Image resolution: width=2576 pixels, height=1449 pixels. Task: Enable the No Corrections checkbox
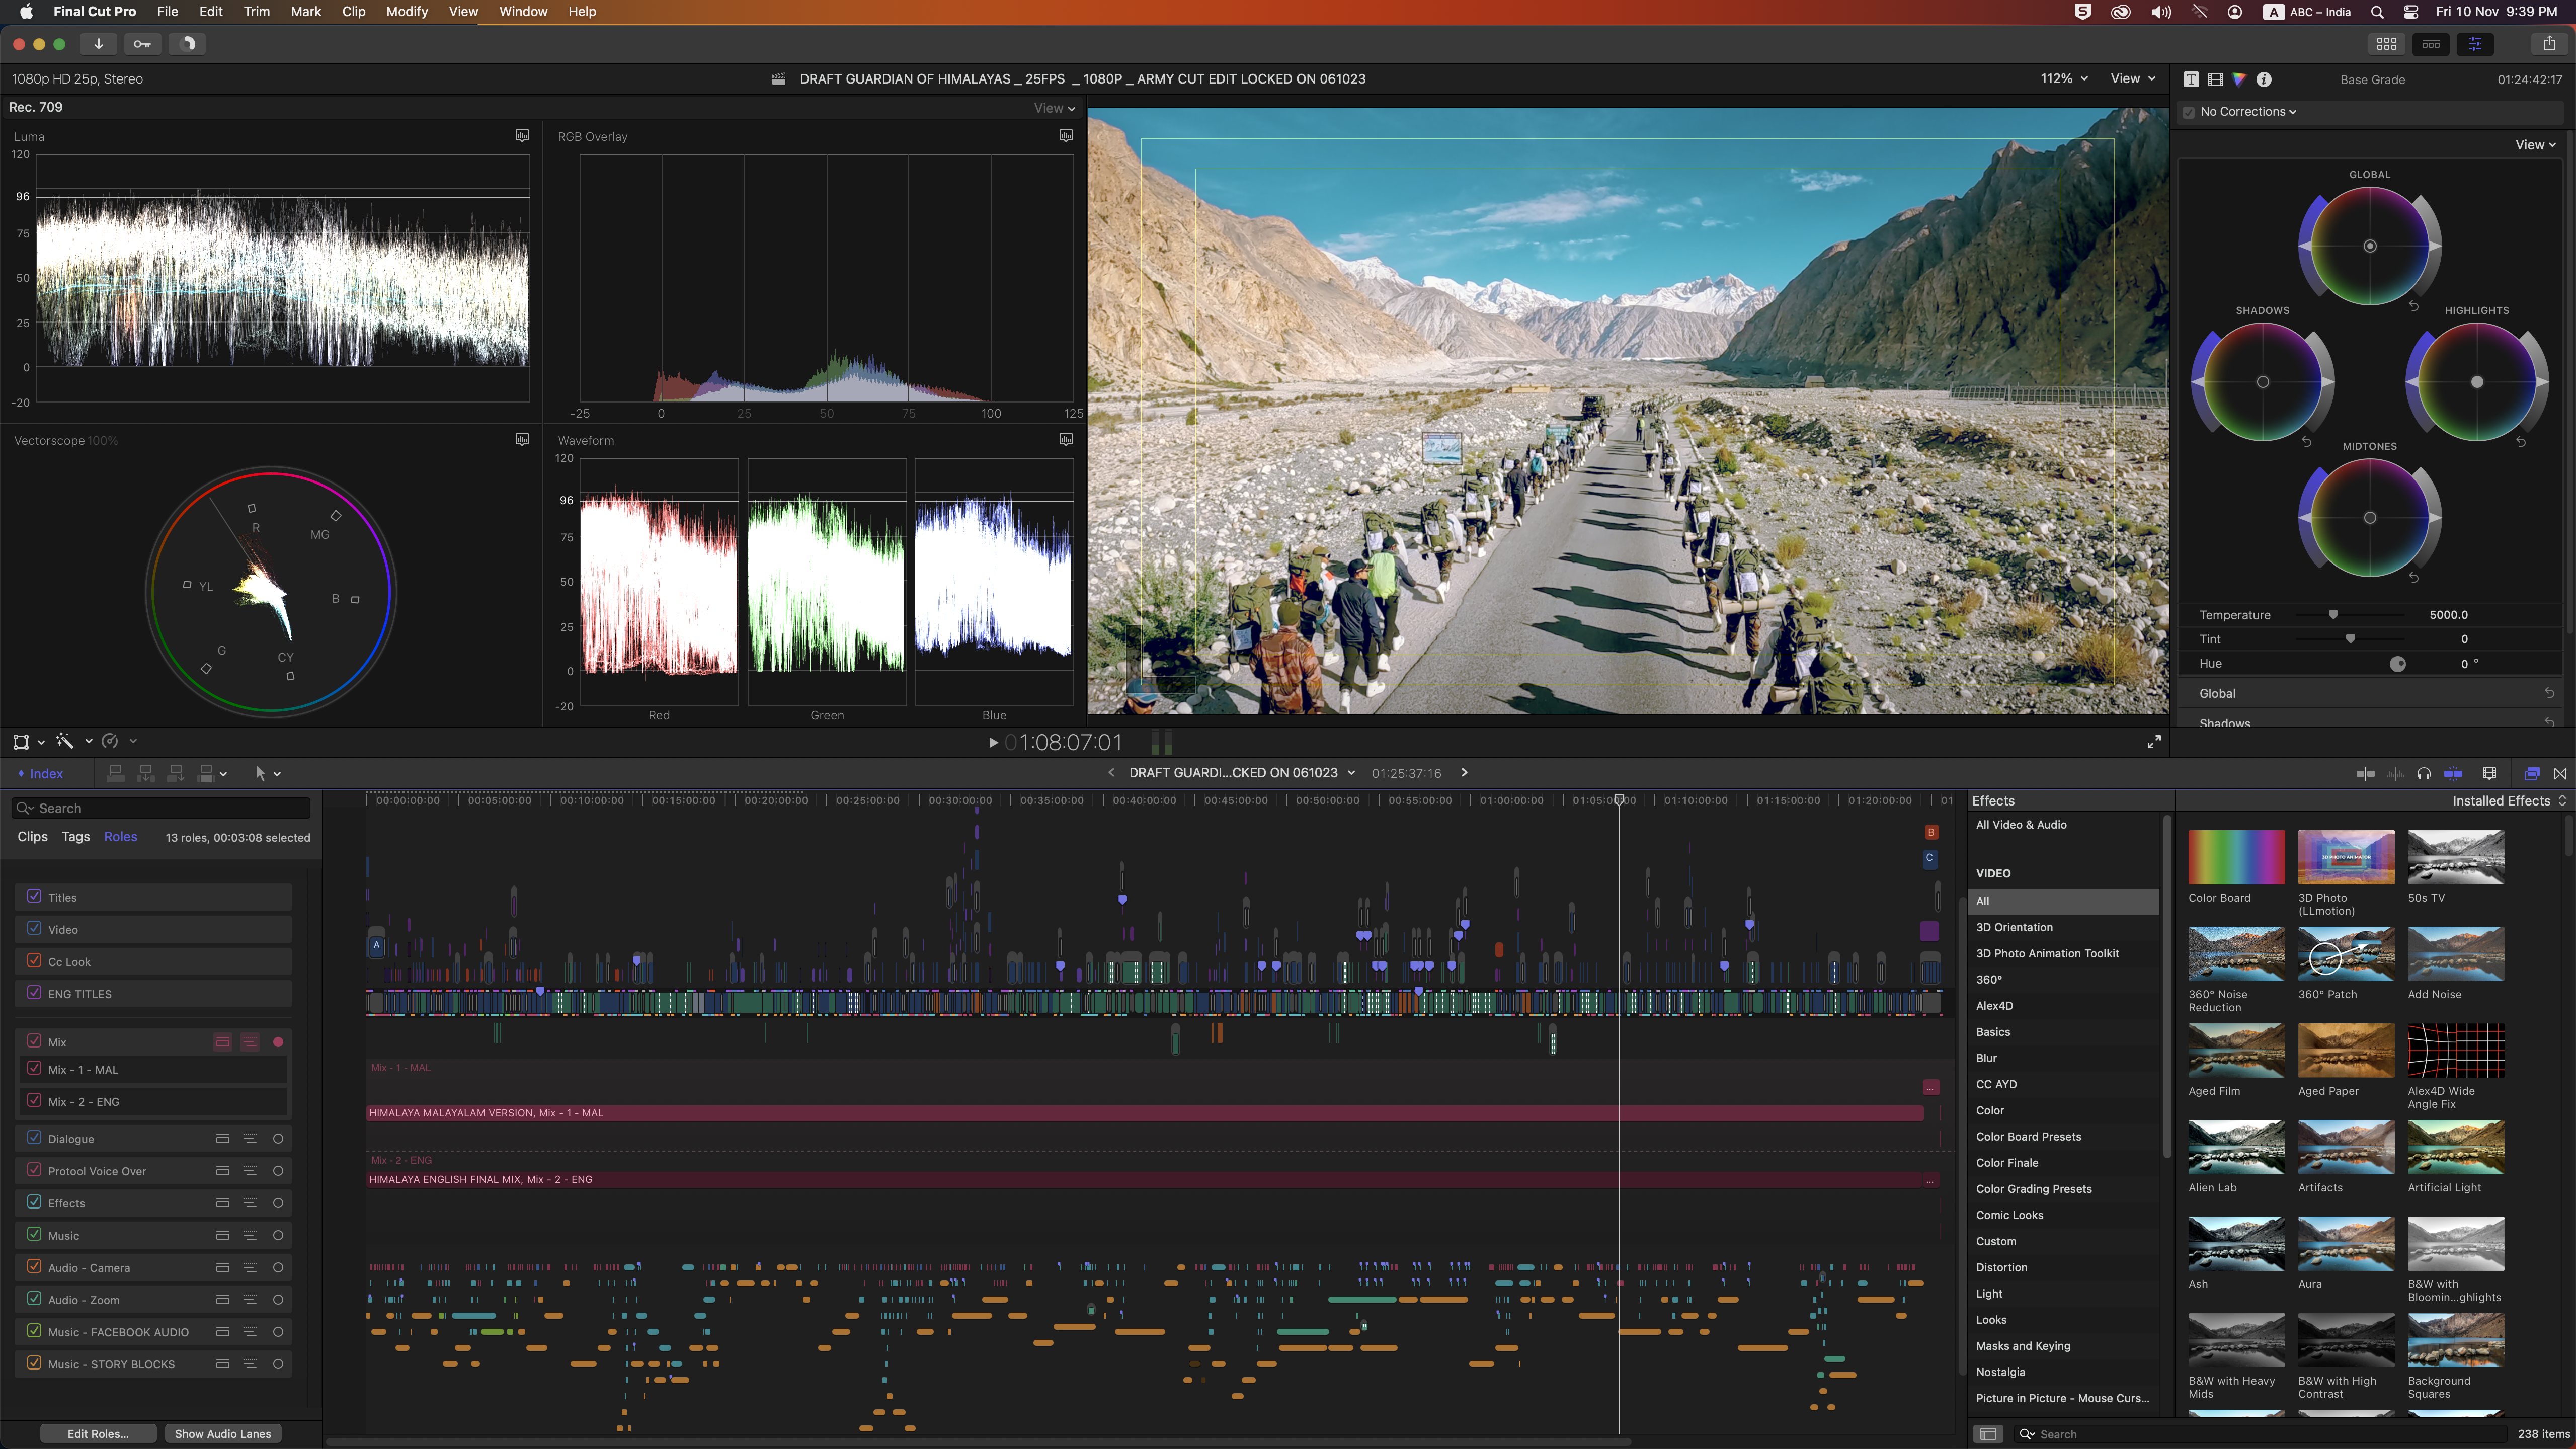(x=2189, y=112)
